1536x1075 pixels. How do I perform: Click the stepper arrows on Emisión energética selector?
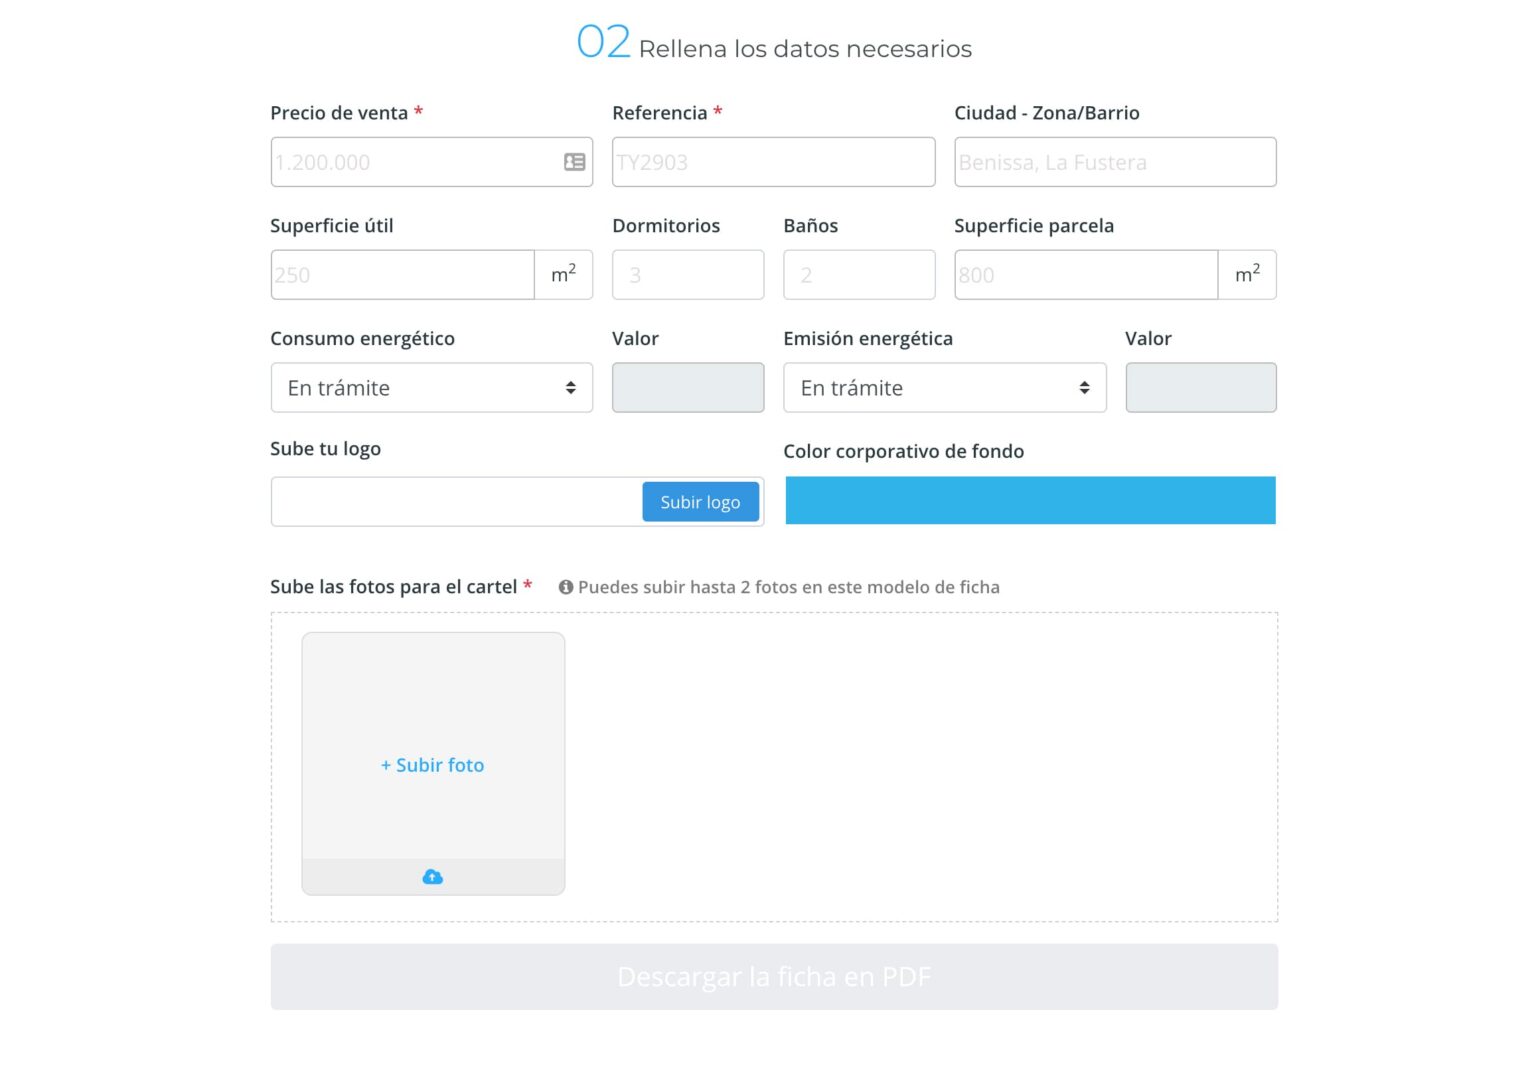1085,387
